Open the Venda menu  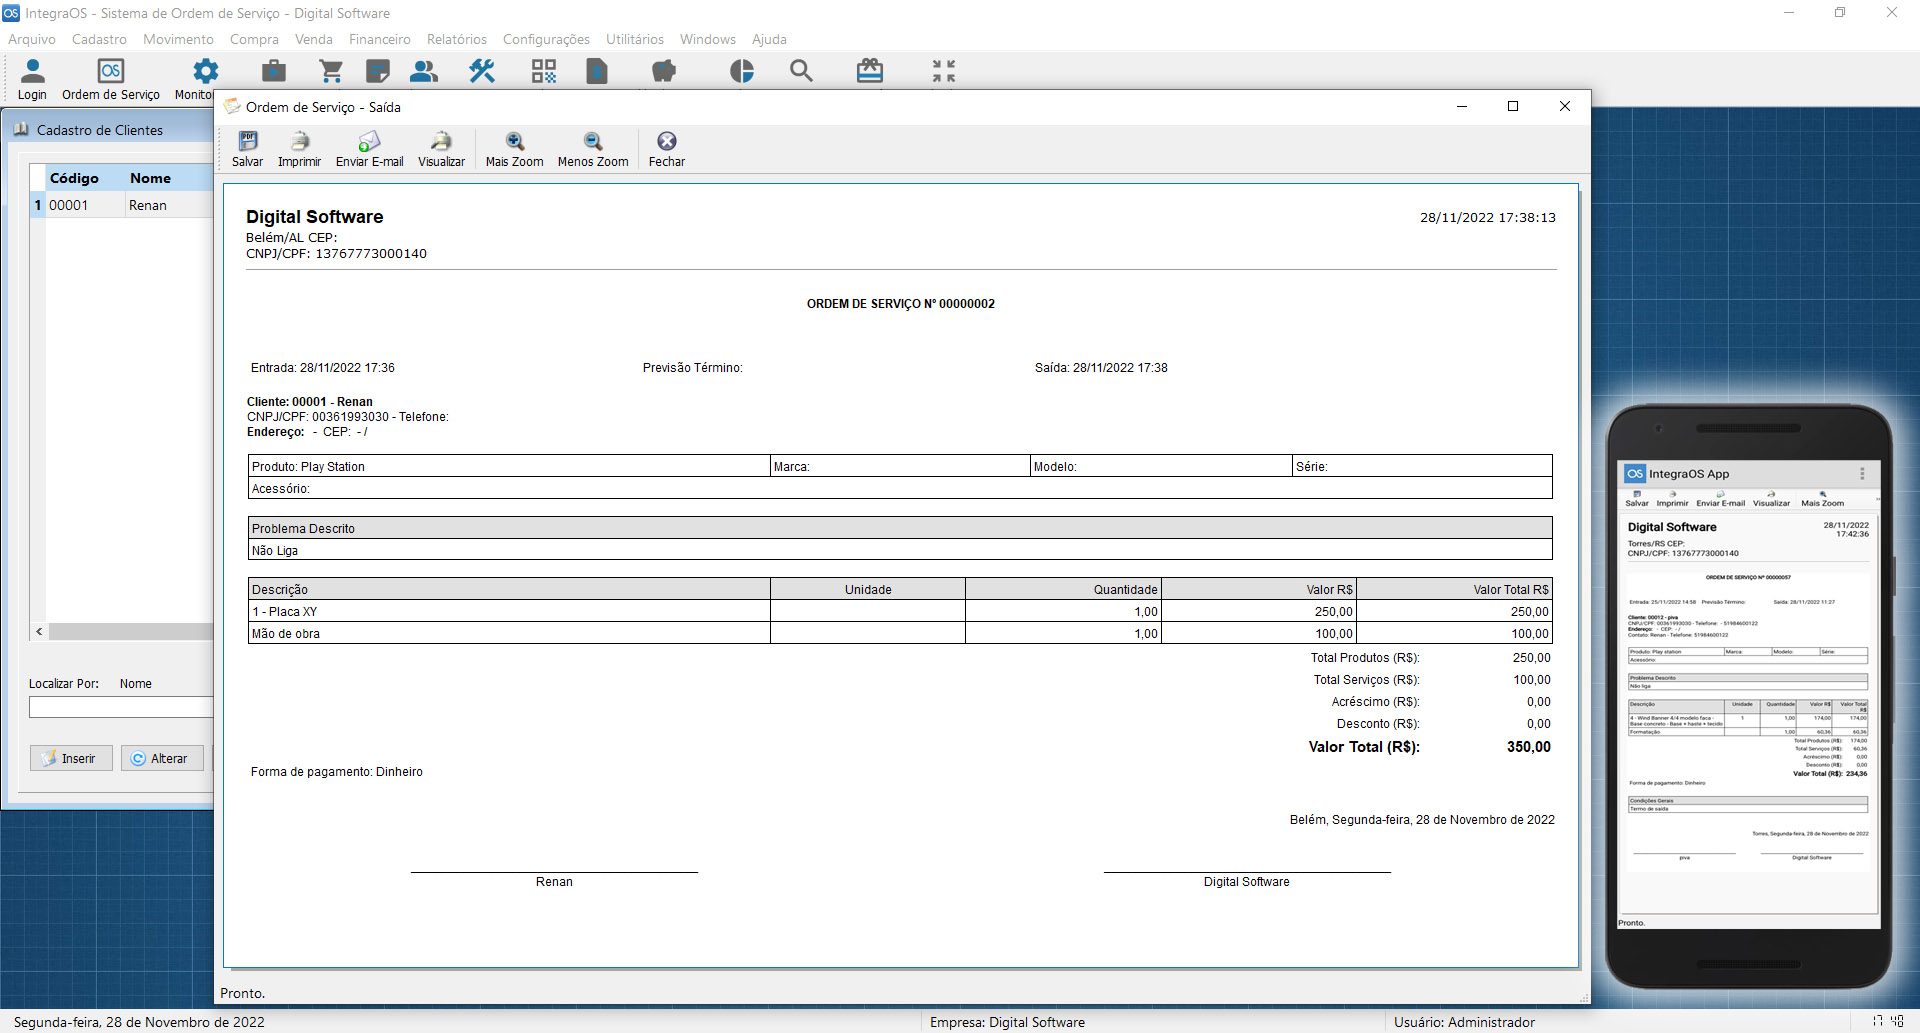coord(313,39)
